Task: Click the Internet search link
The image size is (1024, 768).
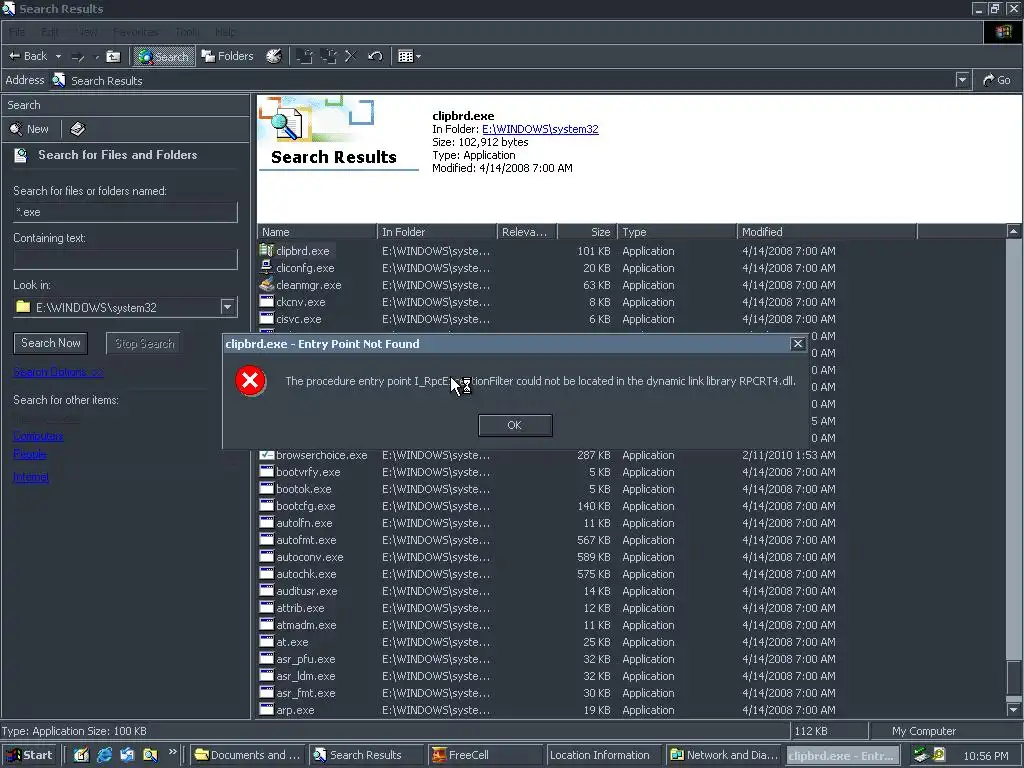Action: pyautogui.click(x=31, y=477)
